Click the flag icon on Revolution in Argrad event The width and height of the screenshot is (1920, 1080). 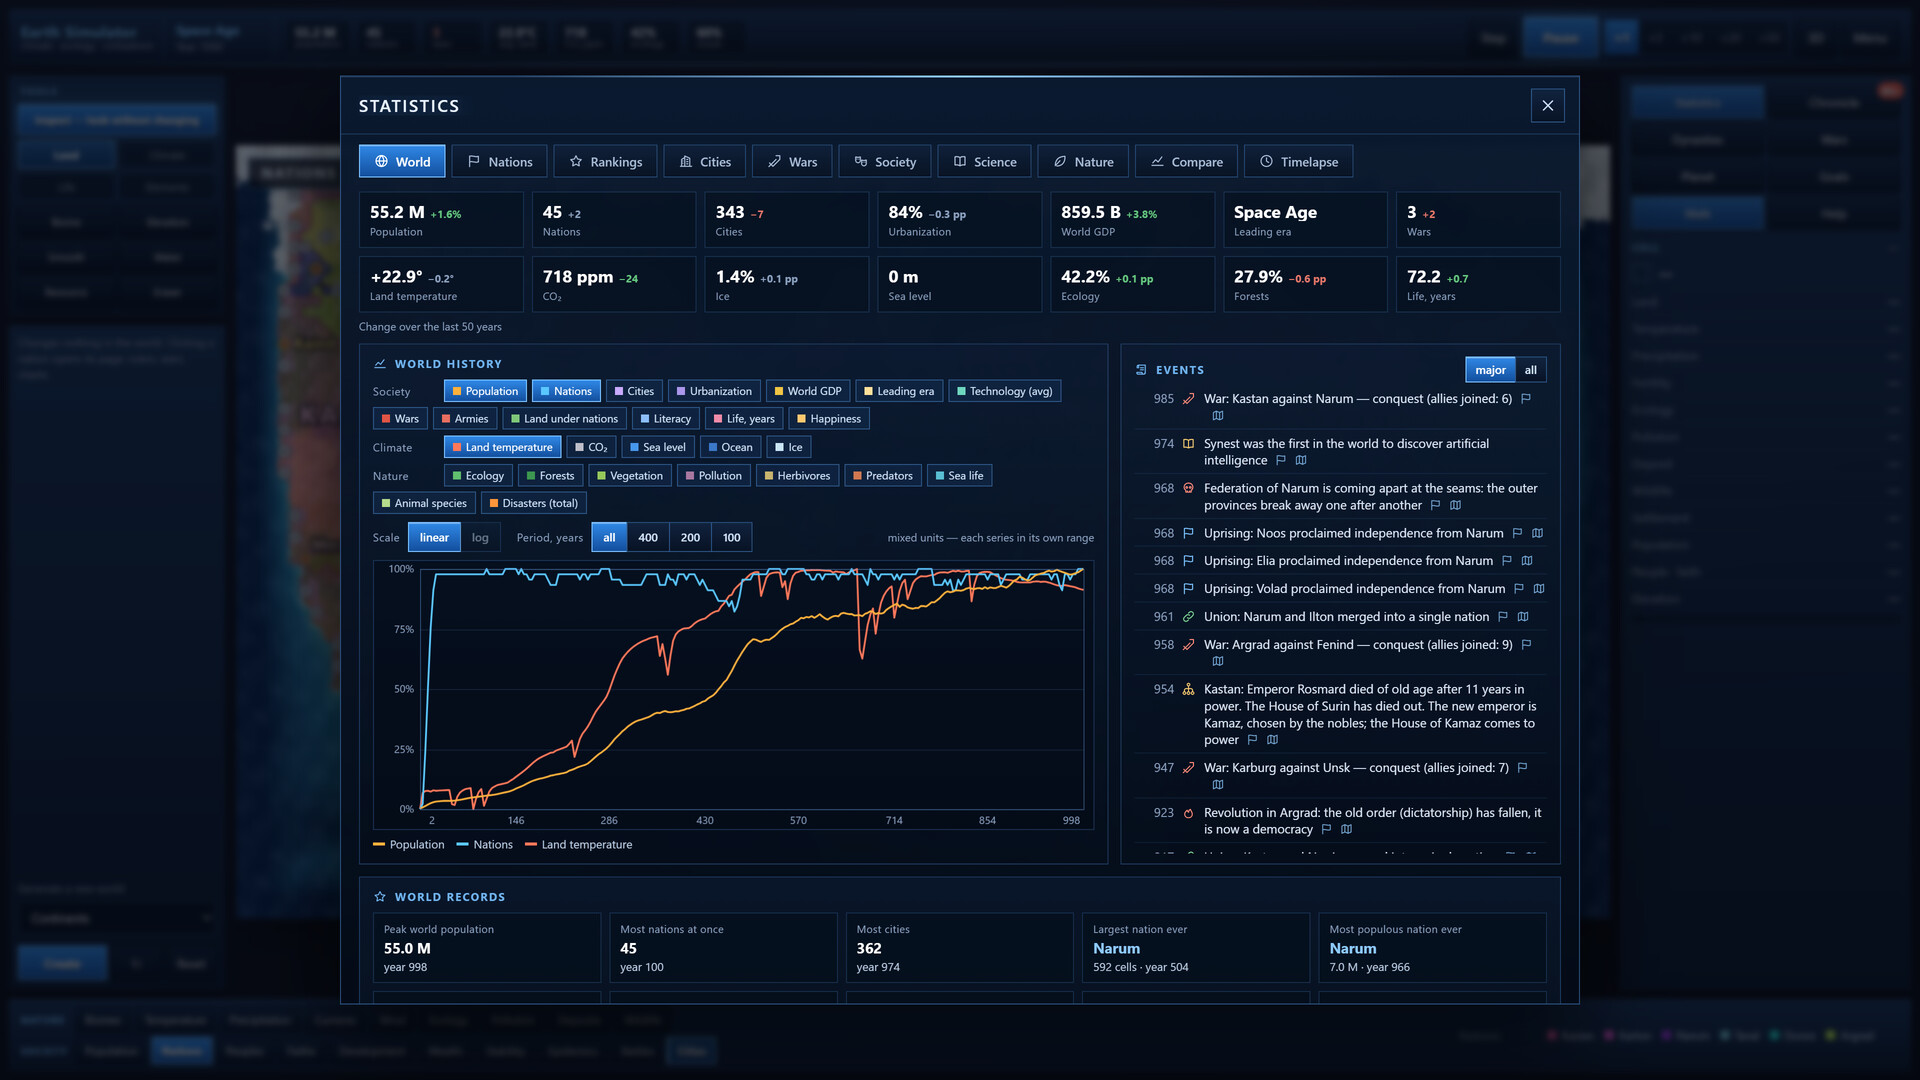[1327, 829]
